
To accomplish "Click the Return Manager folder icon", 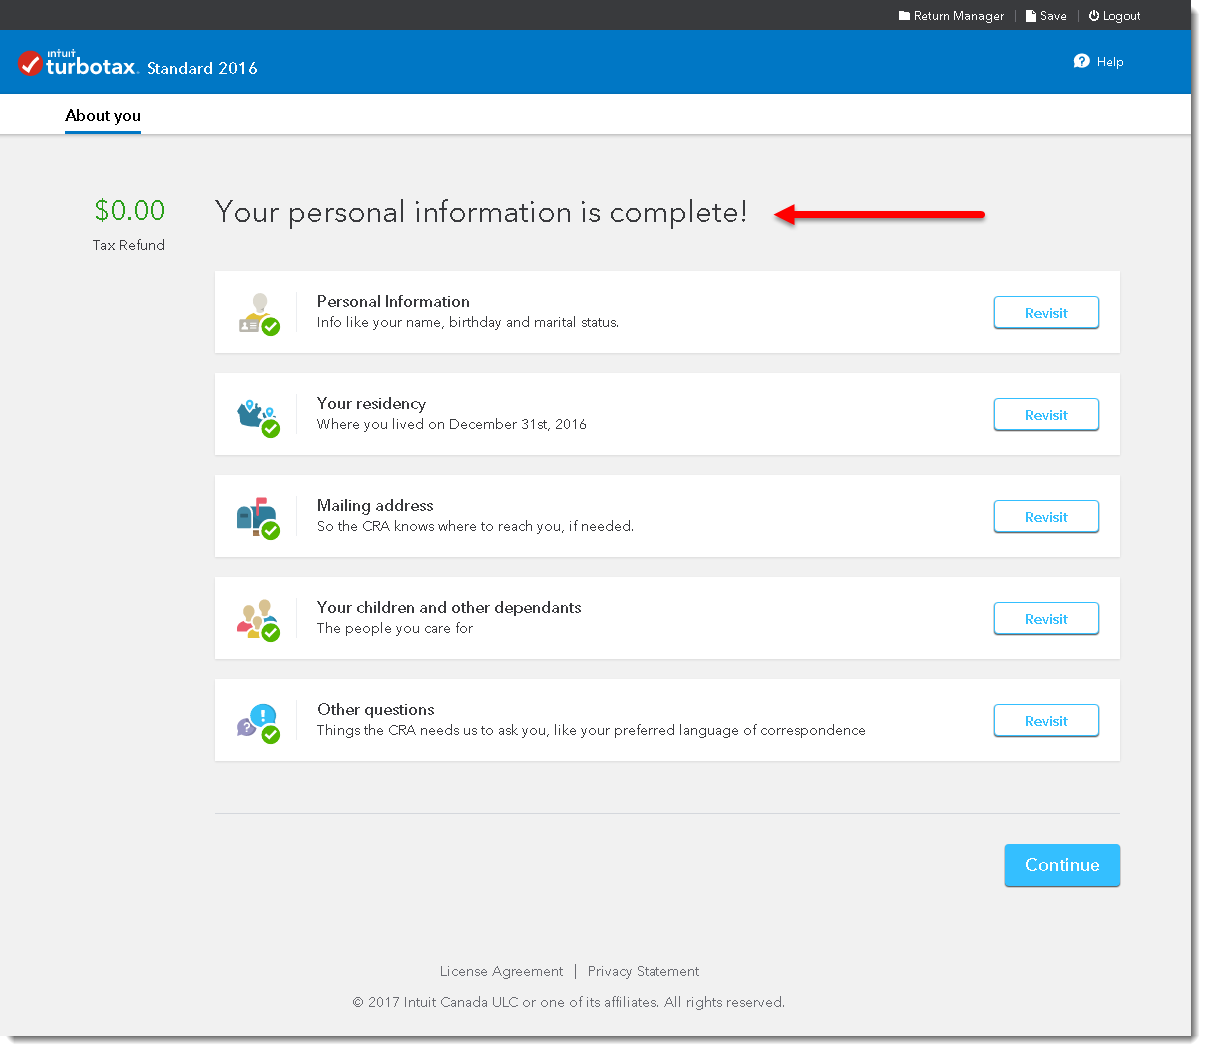I will pyautogui.click(x=904, y=16).
